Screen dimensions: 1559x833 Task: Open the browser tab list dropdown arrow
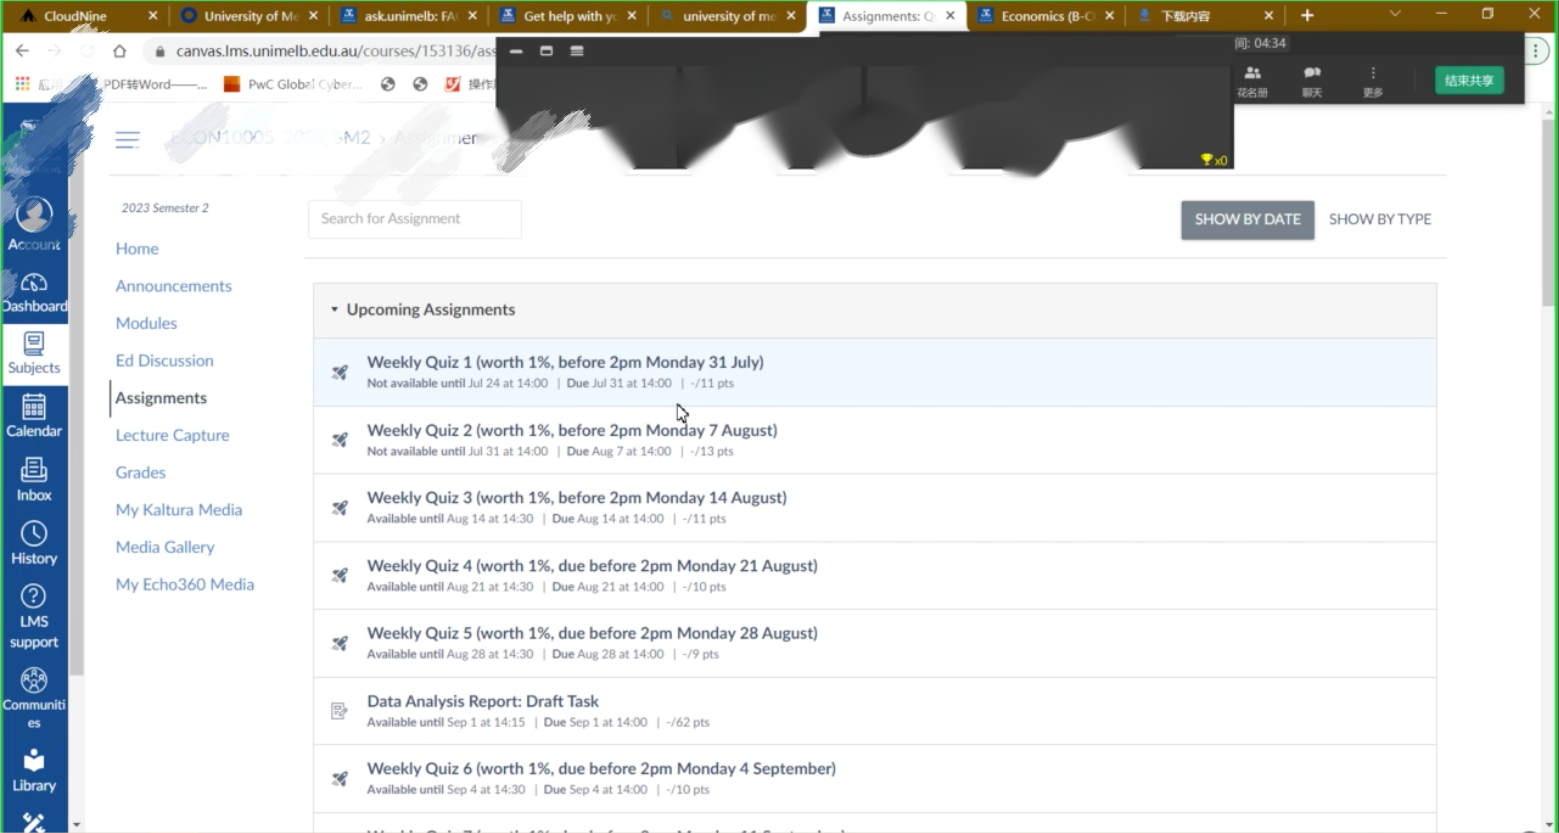coord(1395,15)
